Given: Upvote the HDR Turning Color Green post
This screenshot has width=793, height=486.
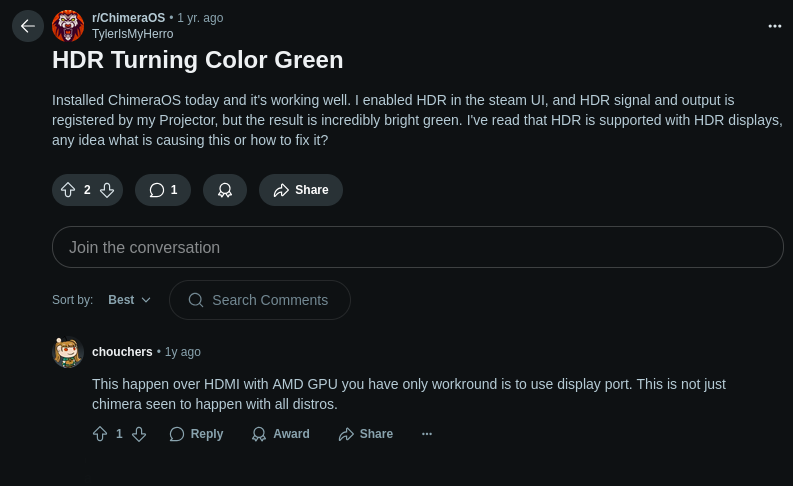Looking at the screenshot, I should point(68,190).
